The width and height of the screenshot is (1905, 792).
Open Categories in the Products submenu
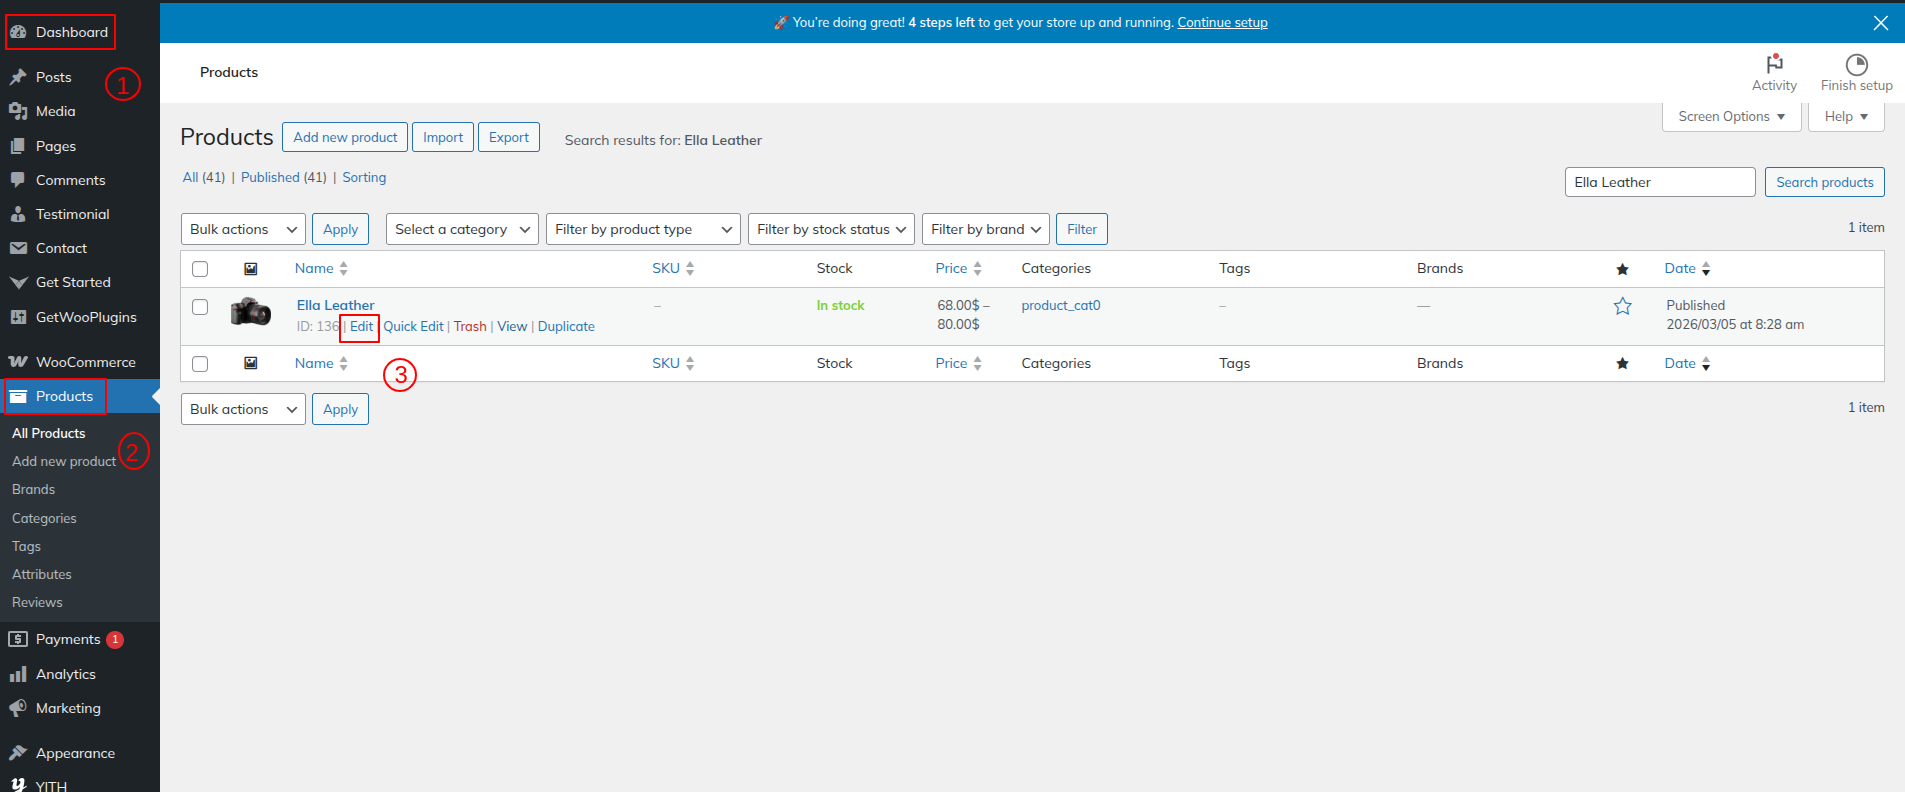(x=44, y=518)
